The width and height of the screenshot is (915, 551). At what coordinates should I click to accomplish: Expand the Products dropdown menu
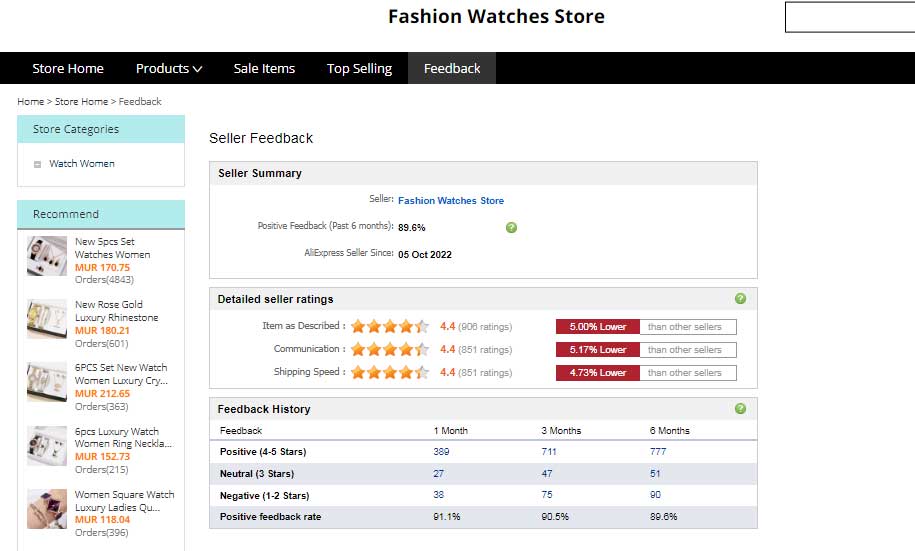(x=169, y=68)
